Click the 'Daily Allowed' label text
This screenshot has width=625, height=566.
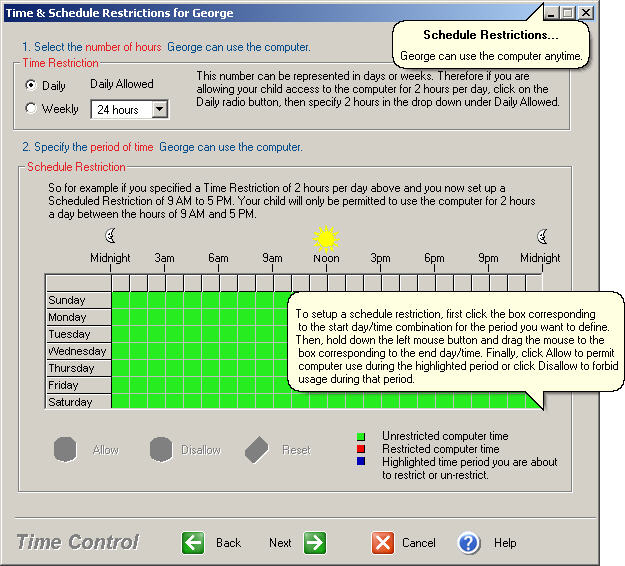tap(122, 84)
